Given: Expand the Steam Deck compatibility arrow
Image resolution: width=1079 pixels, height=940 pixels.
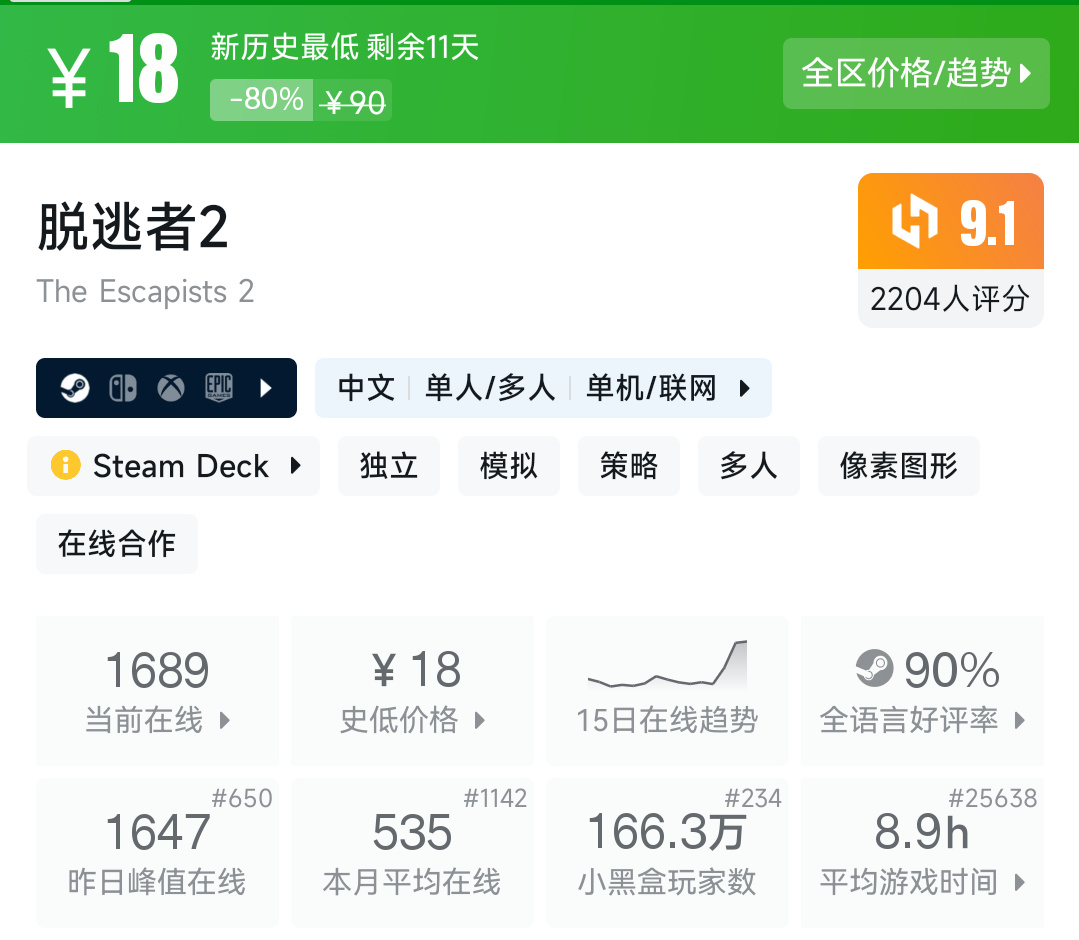Looking at the screenshot, I should coord(295,466).
